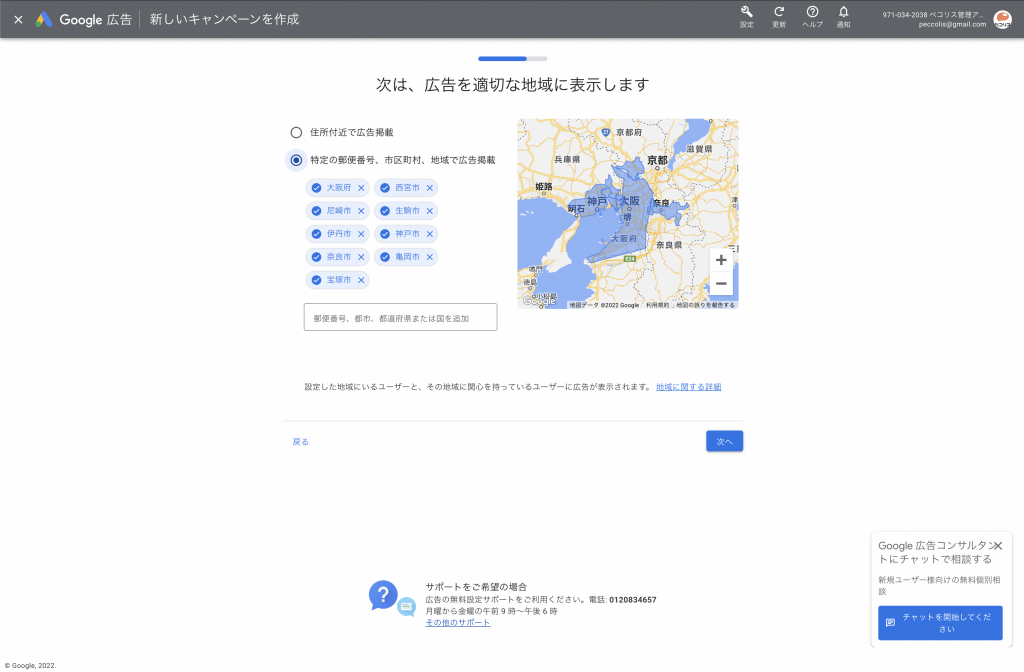Viewport: 1024px width, 672px height.
Task: Click 利用規約 link on the map
Action: coord(657,305)
